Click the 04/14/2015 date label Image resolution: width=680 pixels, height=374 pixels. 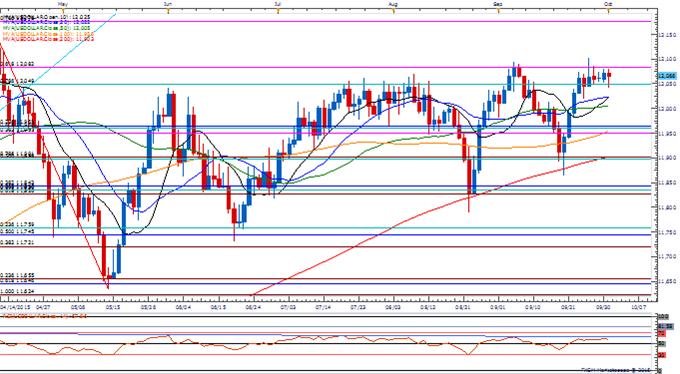click(x=15, y=307)
